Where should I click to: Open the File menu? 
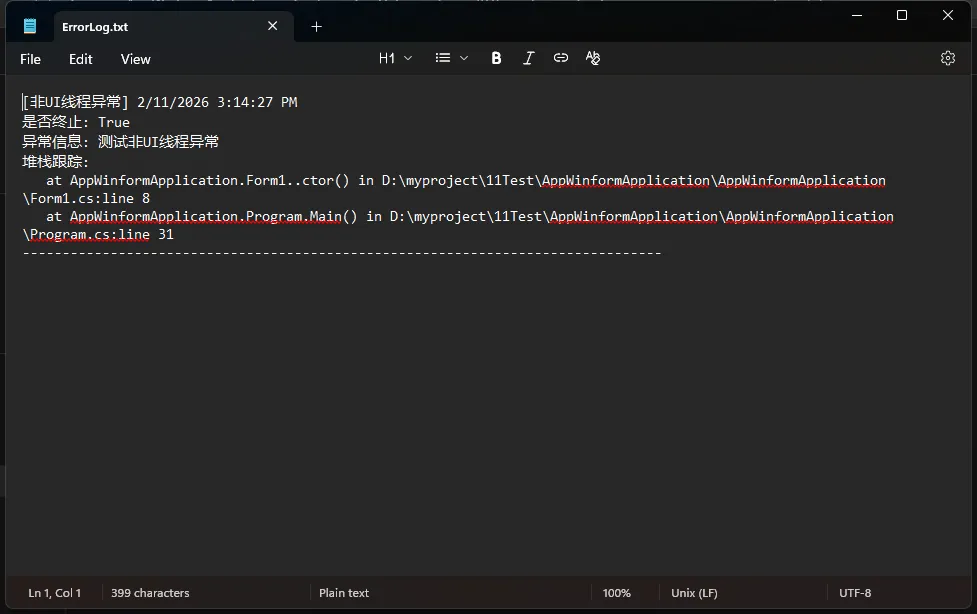tap(30, 59)
